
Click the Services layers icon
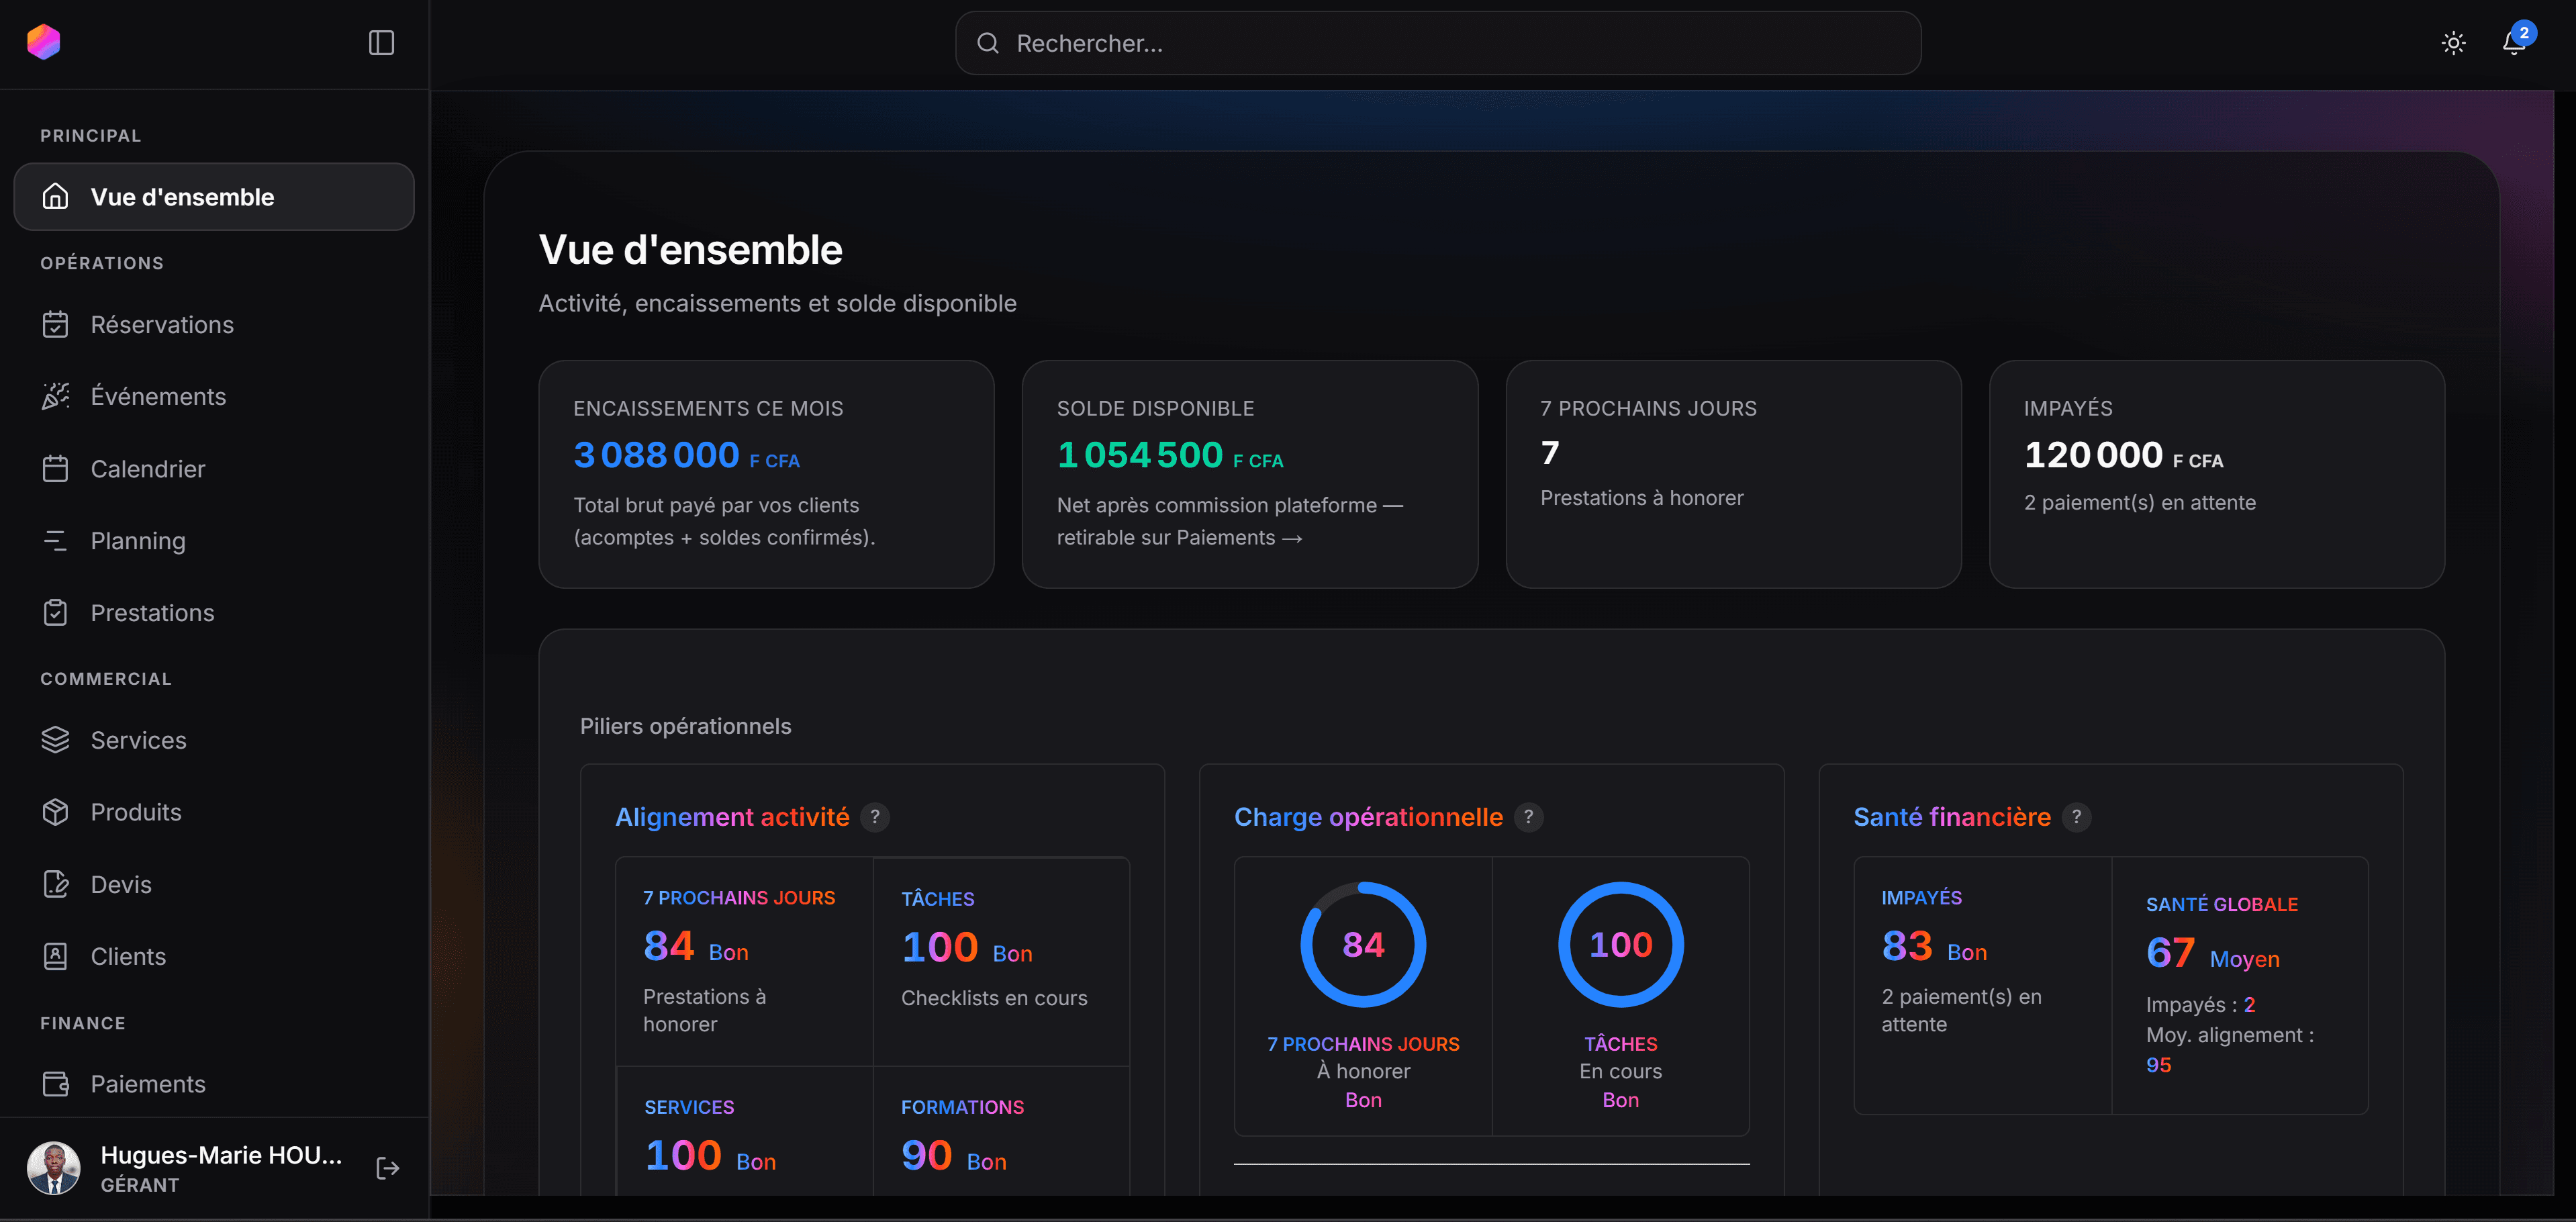coord(56,740)
